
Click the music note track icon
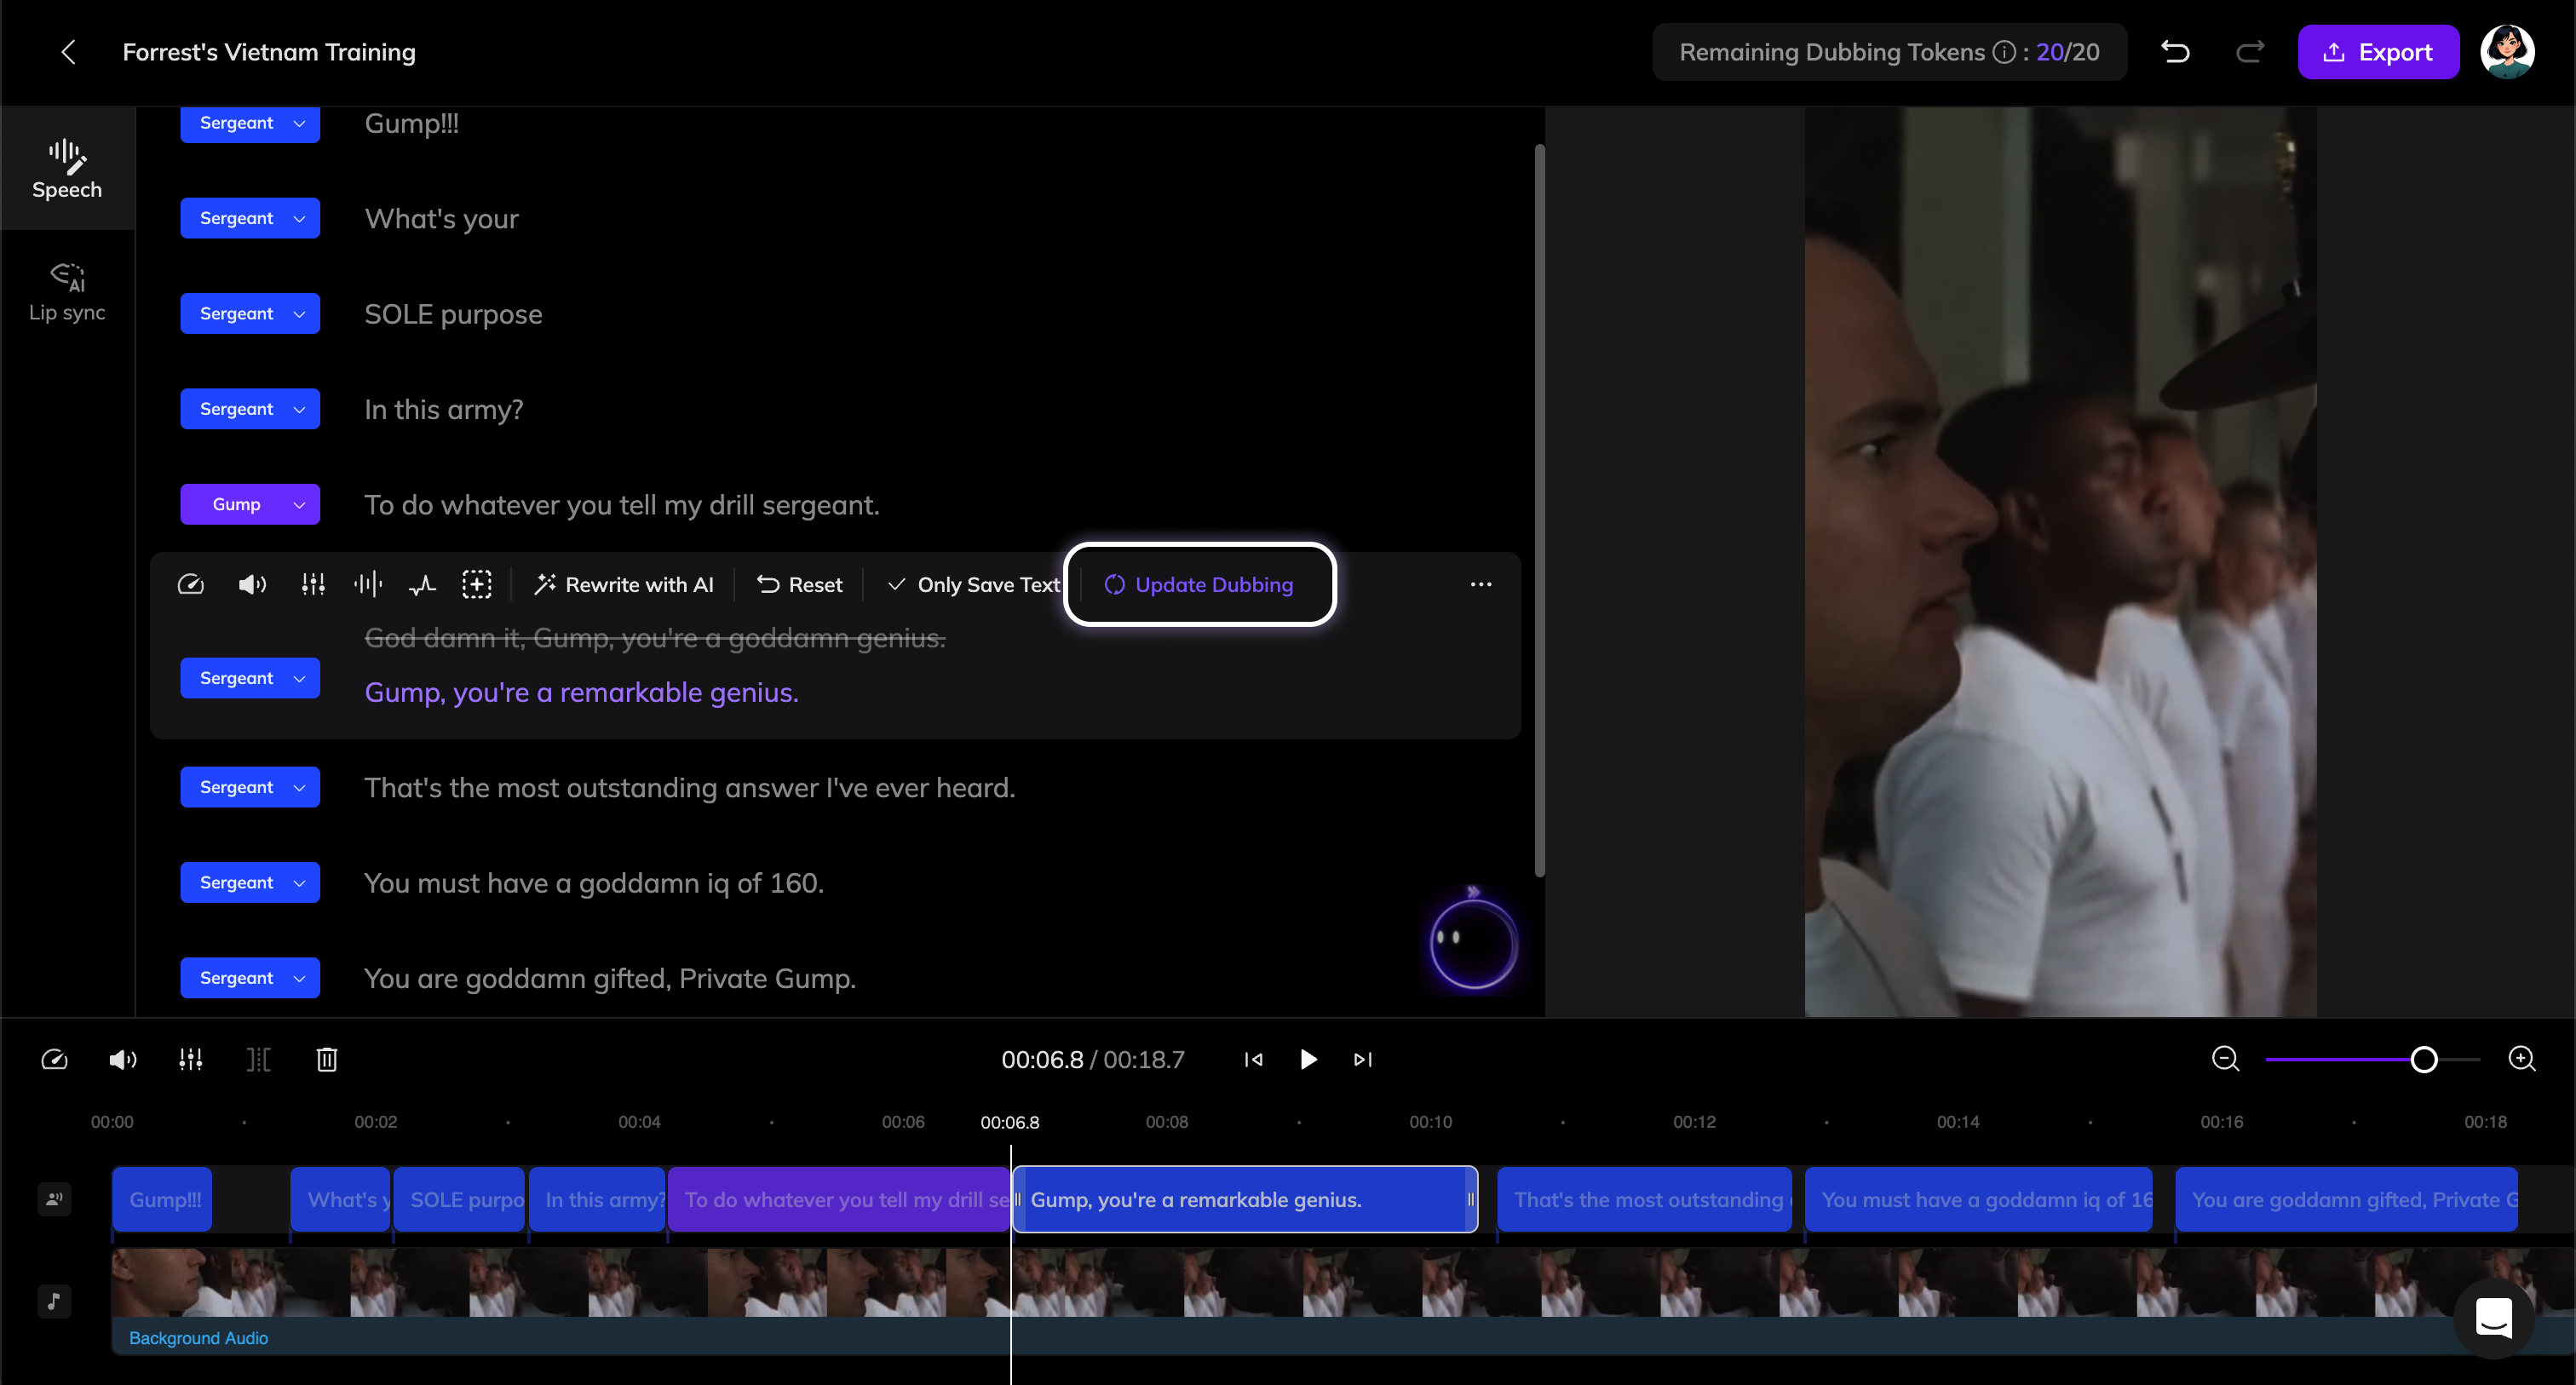54,1301
